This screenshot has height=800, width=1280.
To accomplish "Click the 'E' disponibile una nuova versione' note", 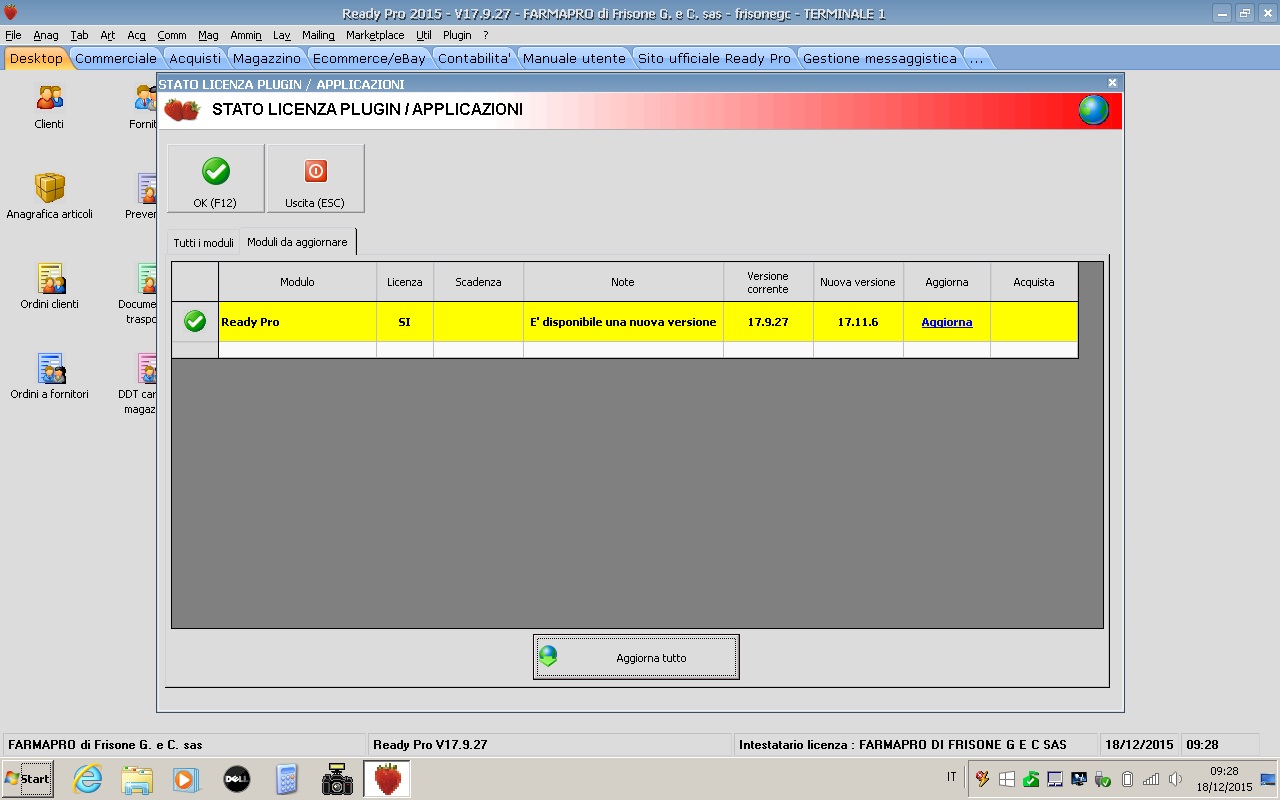I will coord(623,322).
